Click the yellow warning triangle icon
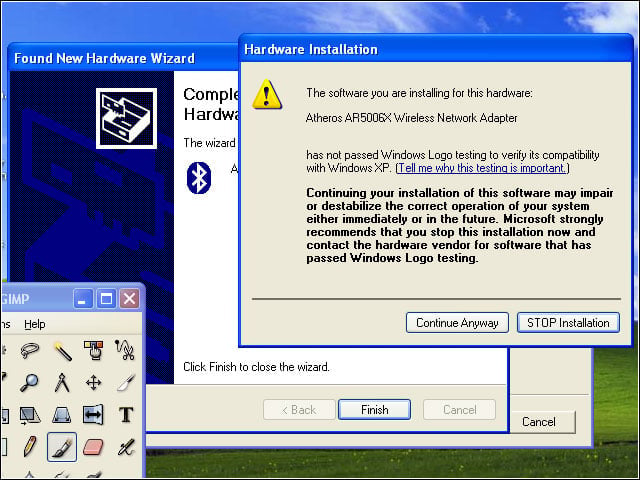Viewport: 640px width, 480px height. pos(267,95)
